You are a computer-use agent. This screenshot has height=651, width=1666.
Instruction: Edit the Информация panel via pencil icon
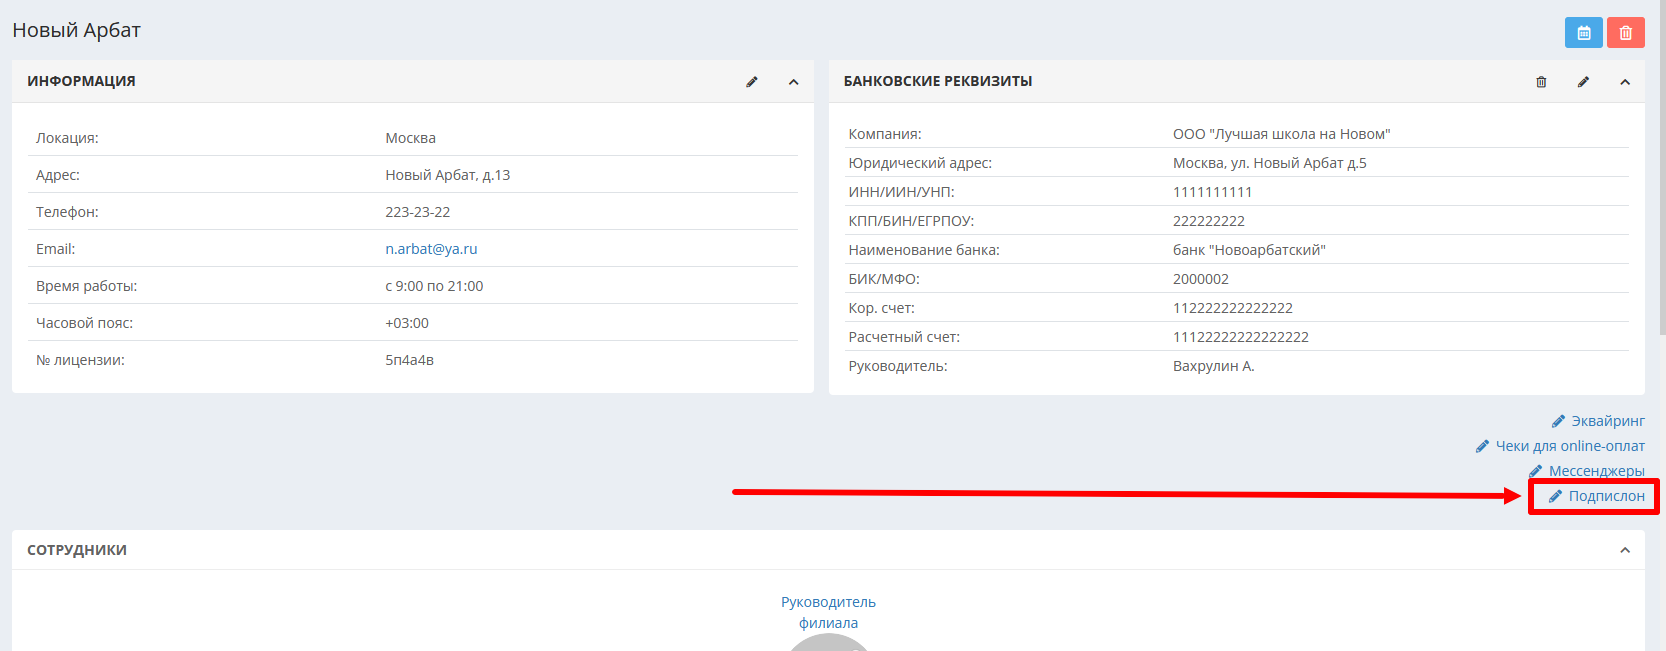[752, 82]
